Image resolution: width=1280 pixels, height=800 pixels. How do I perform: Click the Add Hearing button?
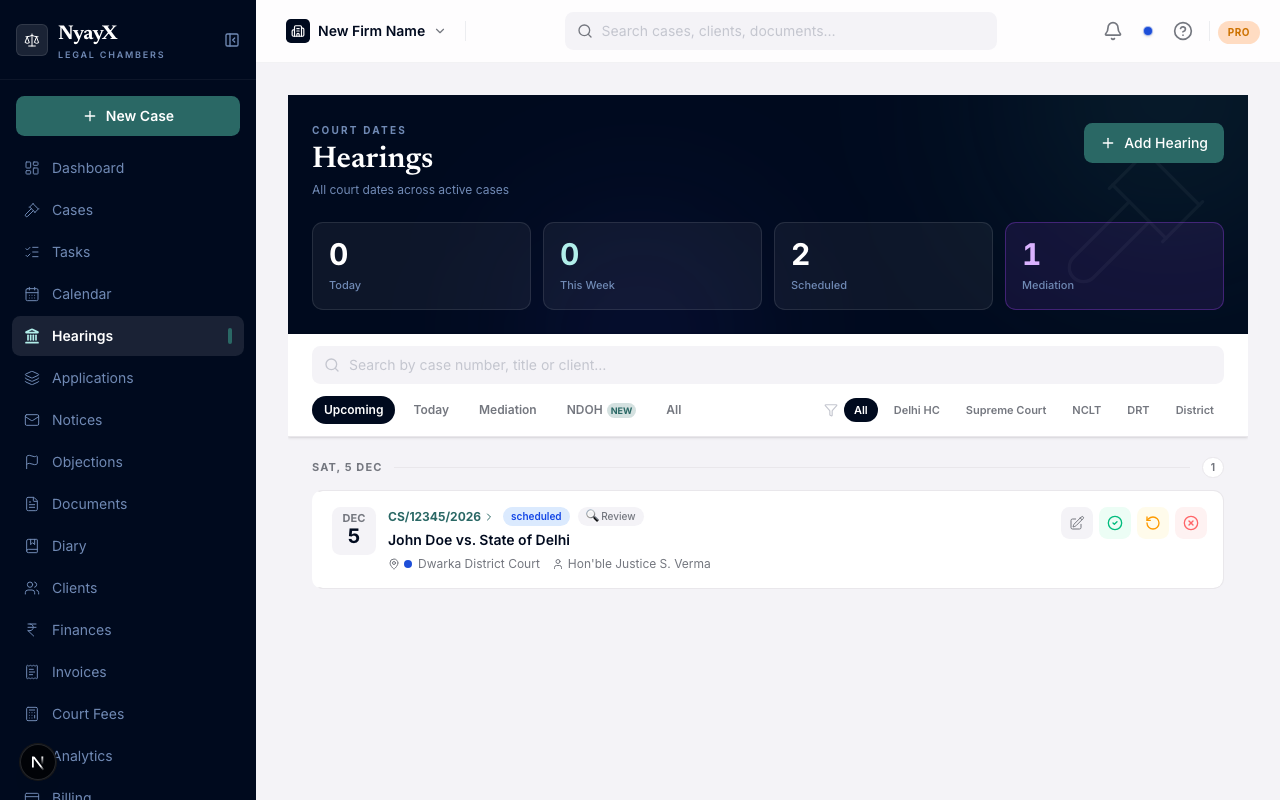pos(1153,143)
